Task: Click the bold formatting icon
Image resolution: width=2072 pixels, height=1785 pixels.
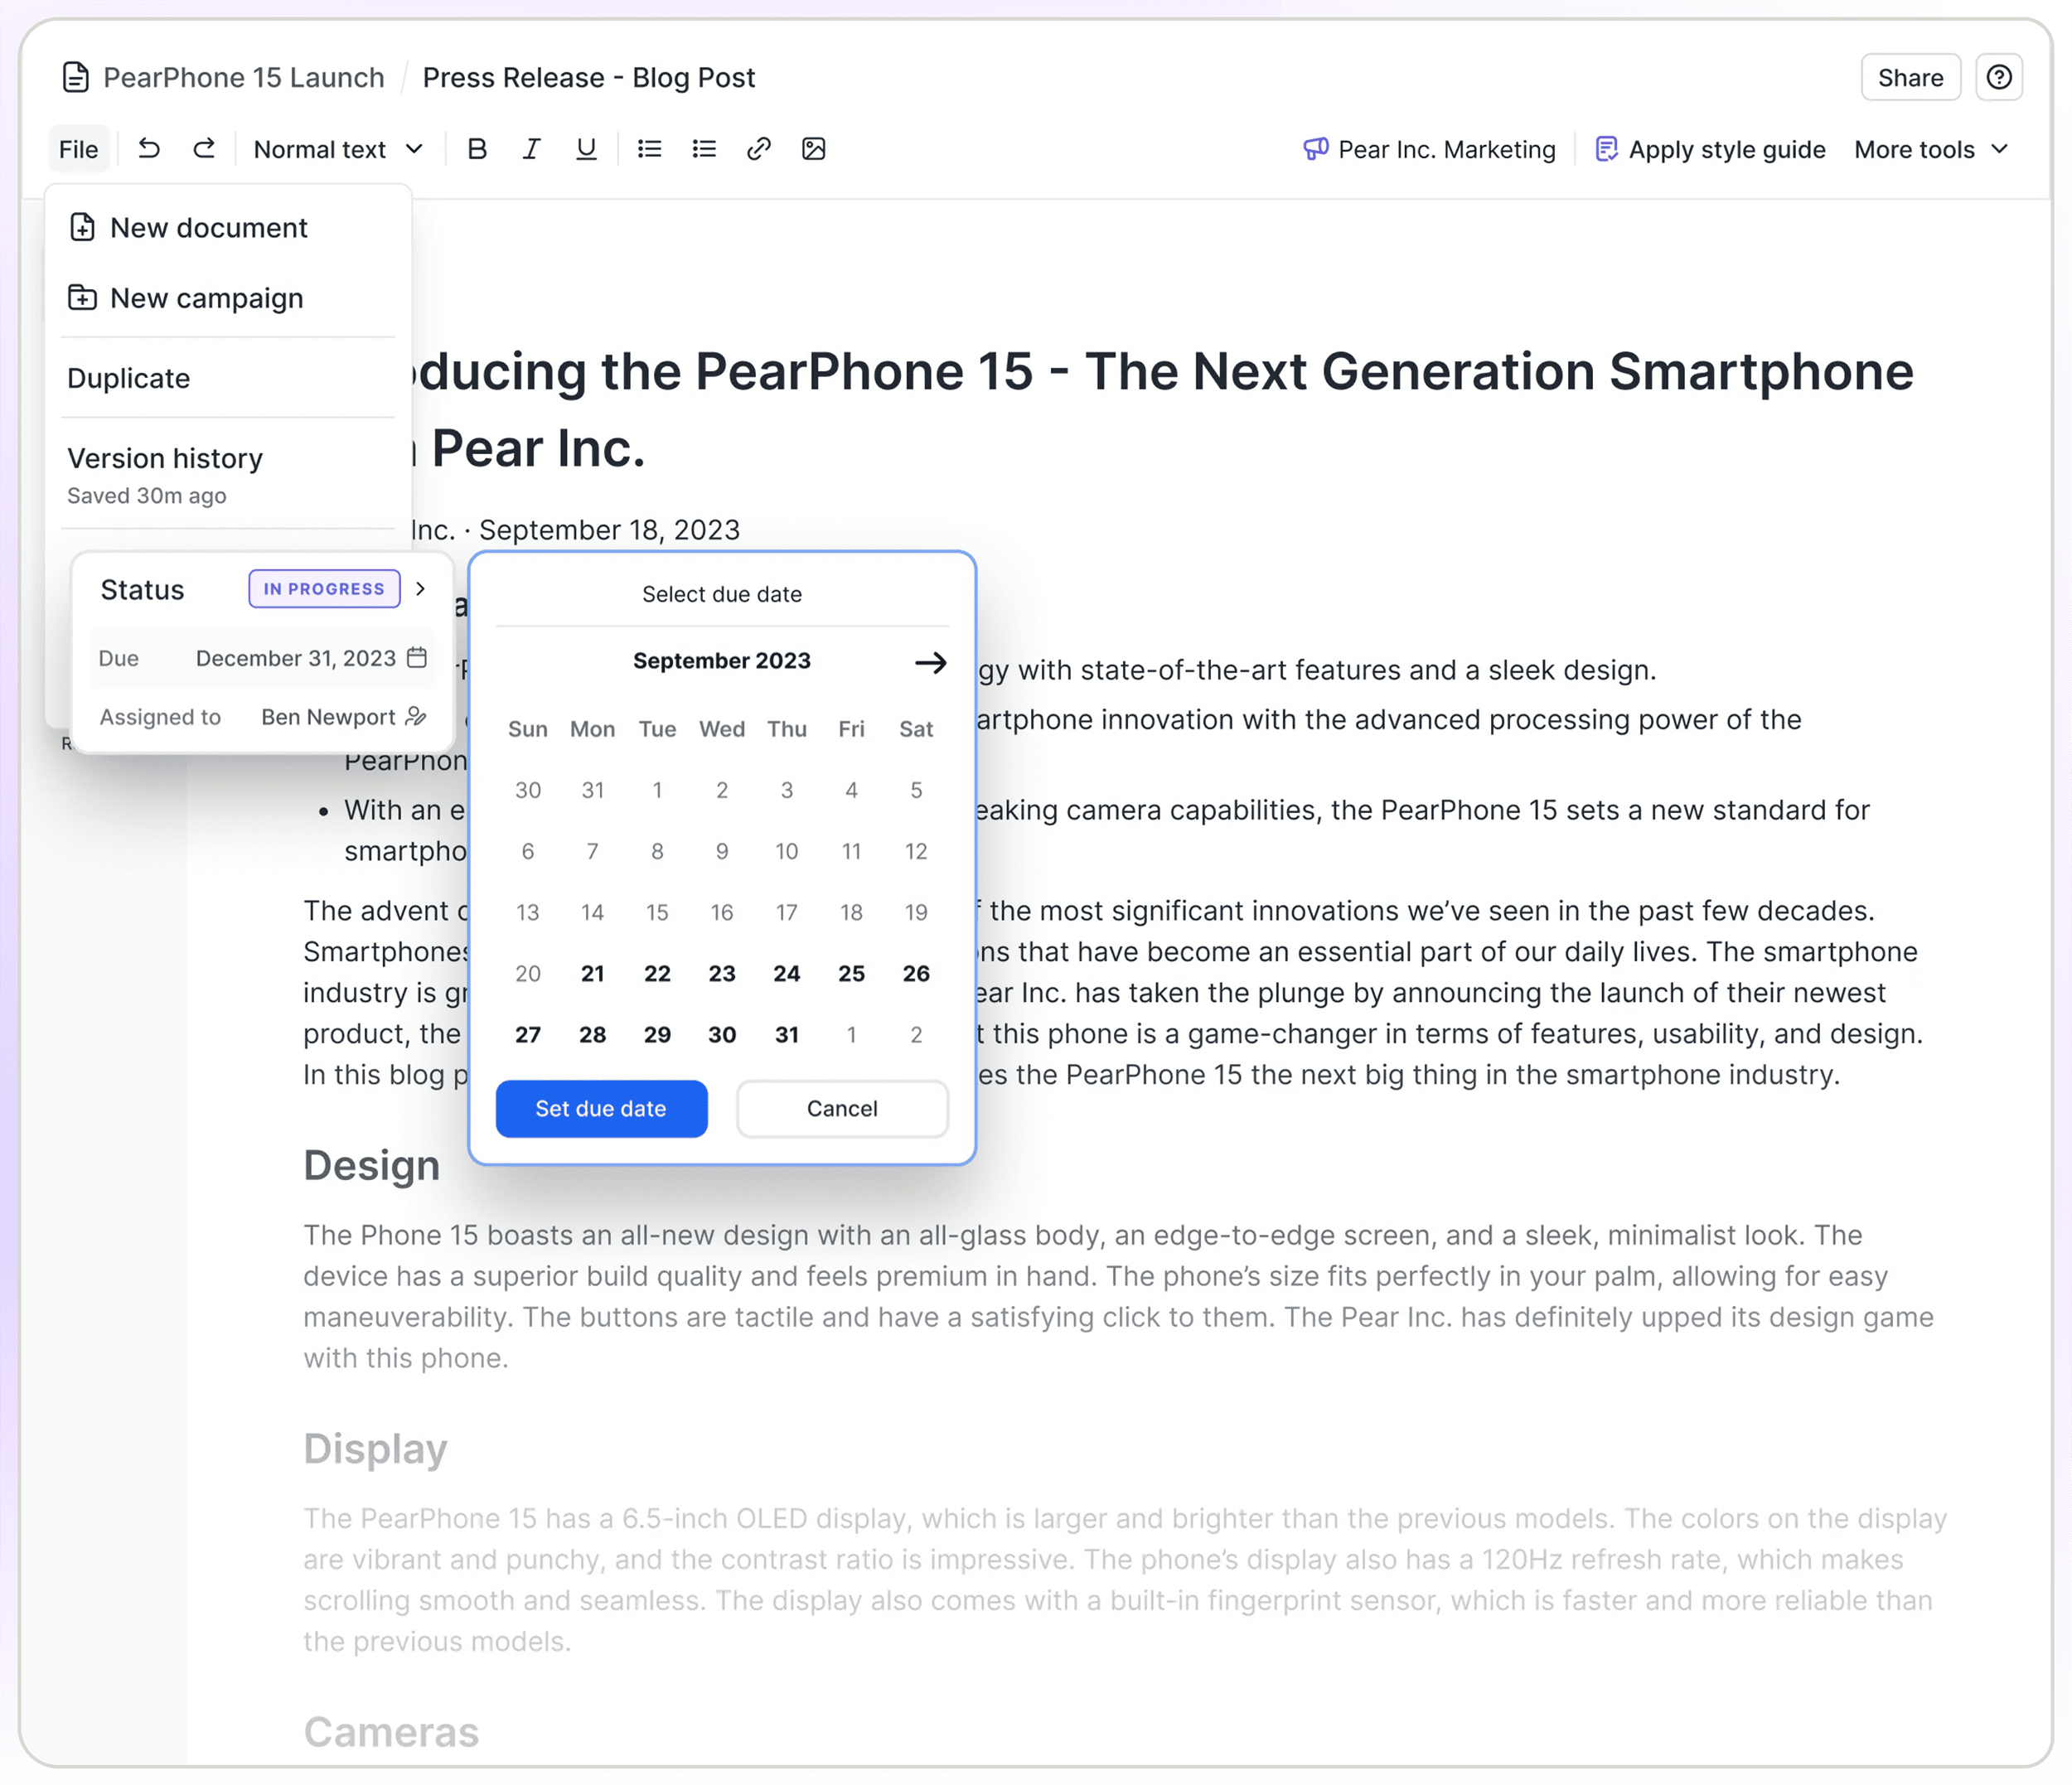Action: tap(477, 148)
